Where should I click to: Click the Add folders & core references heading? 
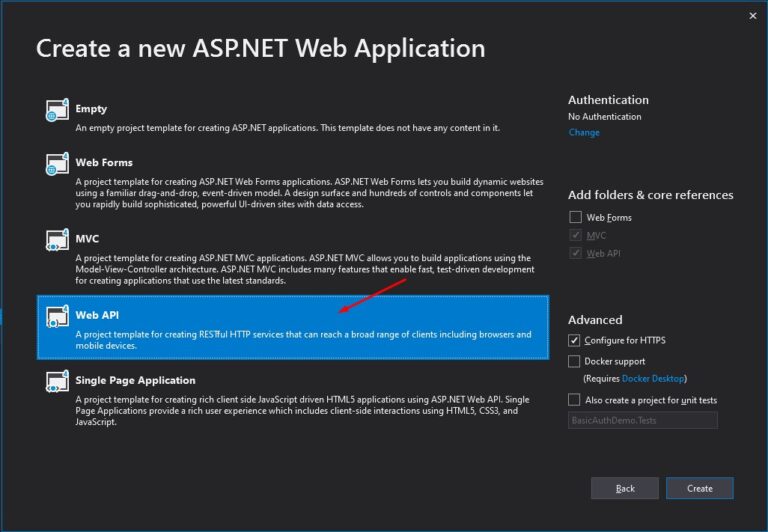[x=650, y=195]
